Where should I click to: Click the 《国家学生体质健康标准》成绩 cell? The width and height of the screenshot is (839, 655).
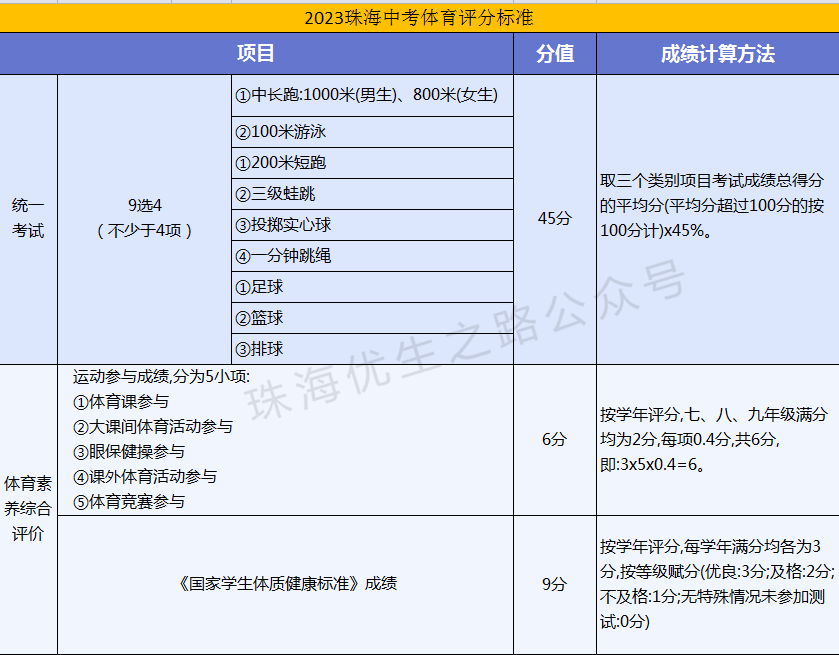click(285, 584)
